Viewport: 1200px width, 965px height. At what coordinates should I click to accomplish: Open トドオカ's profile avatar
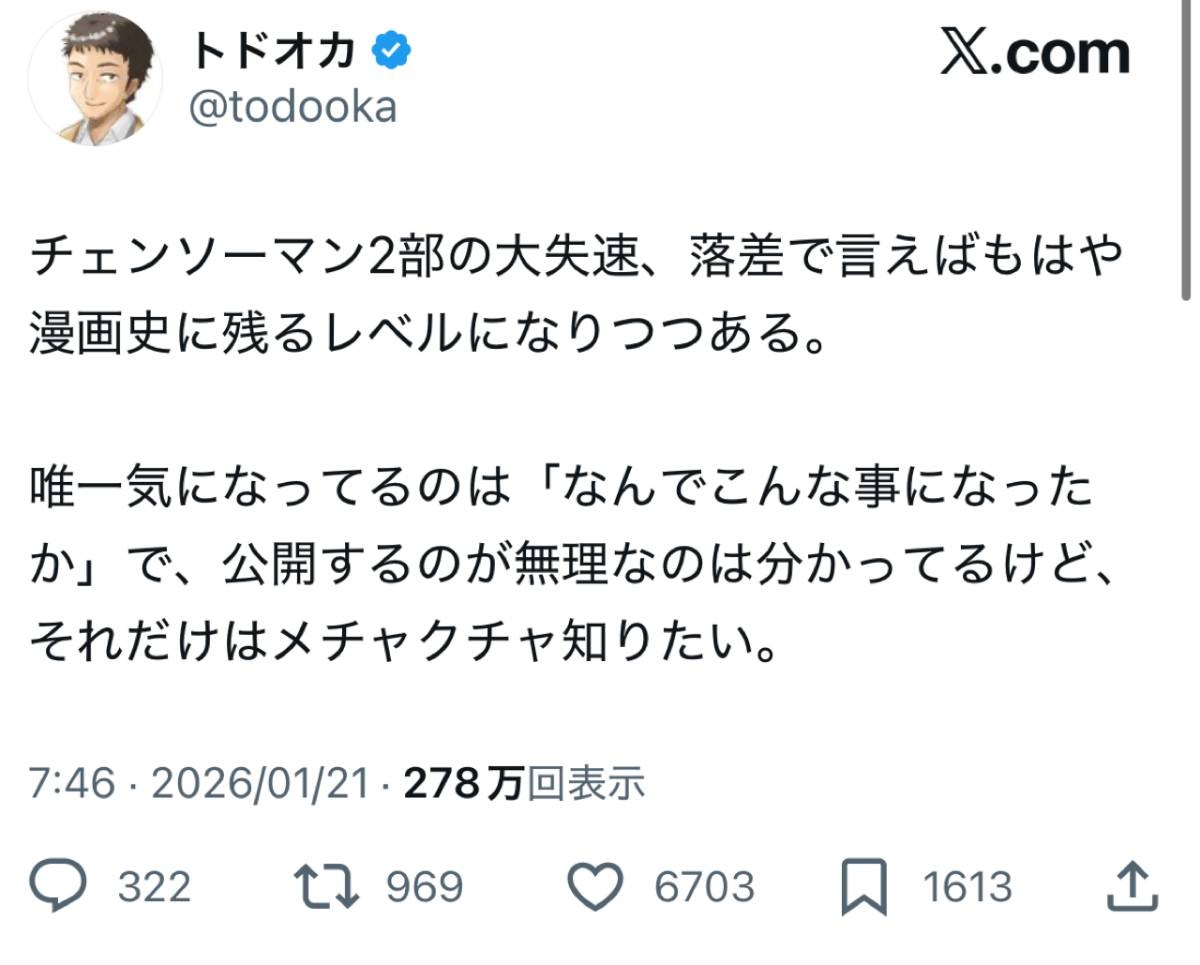(95, 78)
